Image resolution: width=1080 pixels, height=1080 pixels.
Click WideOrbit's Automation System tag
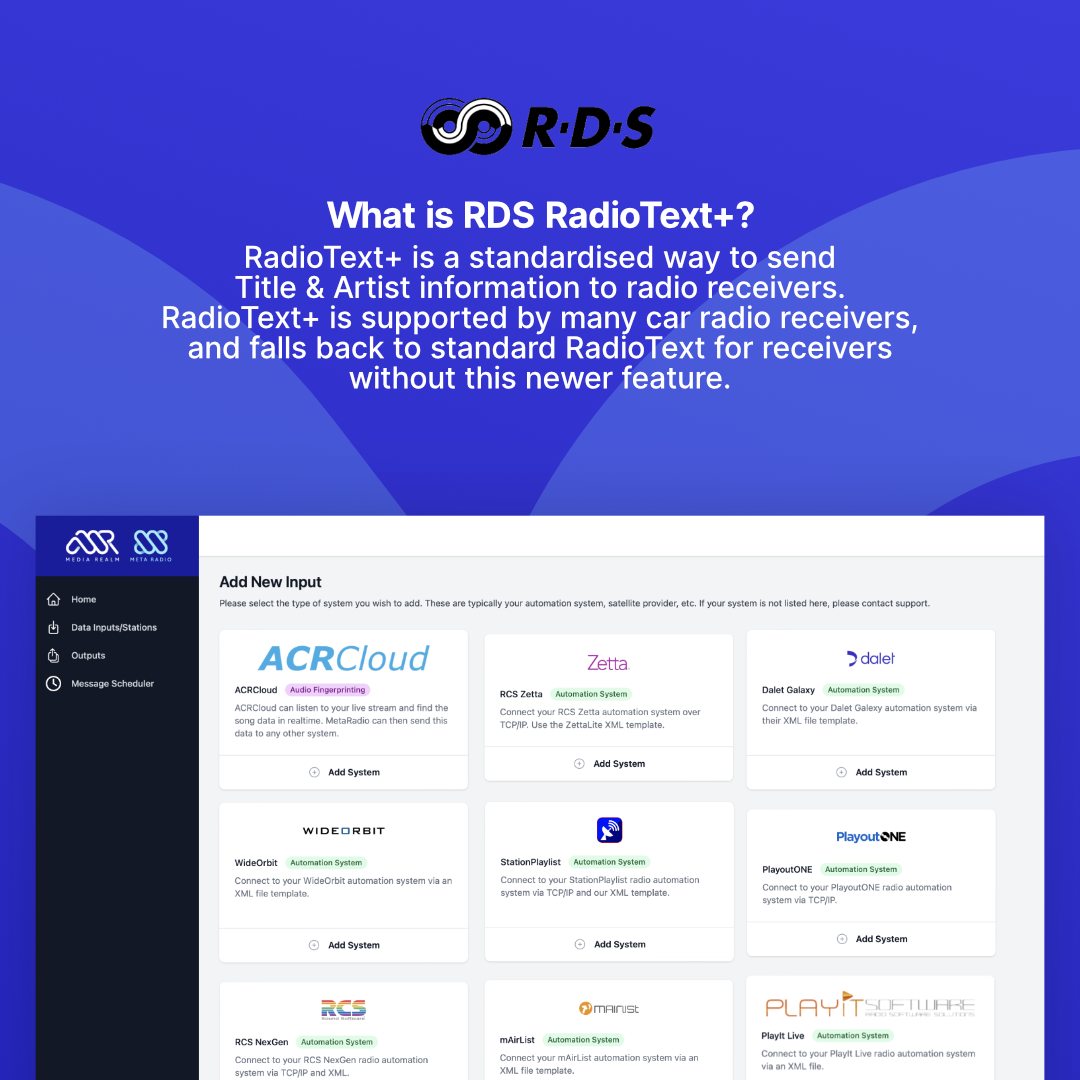326,862
